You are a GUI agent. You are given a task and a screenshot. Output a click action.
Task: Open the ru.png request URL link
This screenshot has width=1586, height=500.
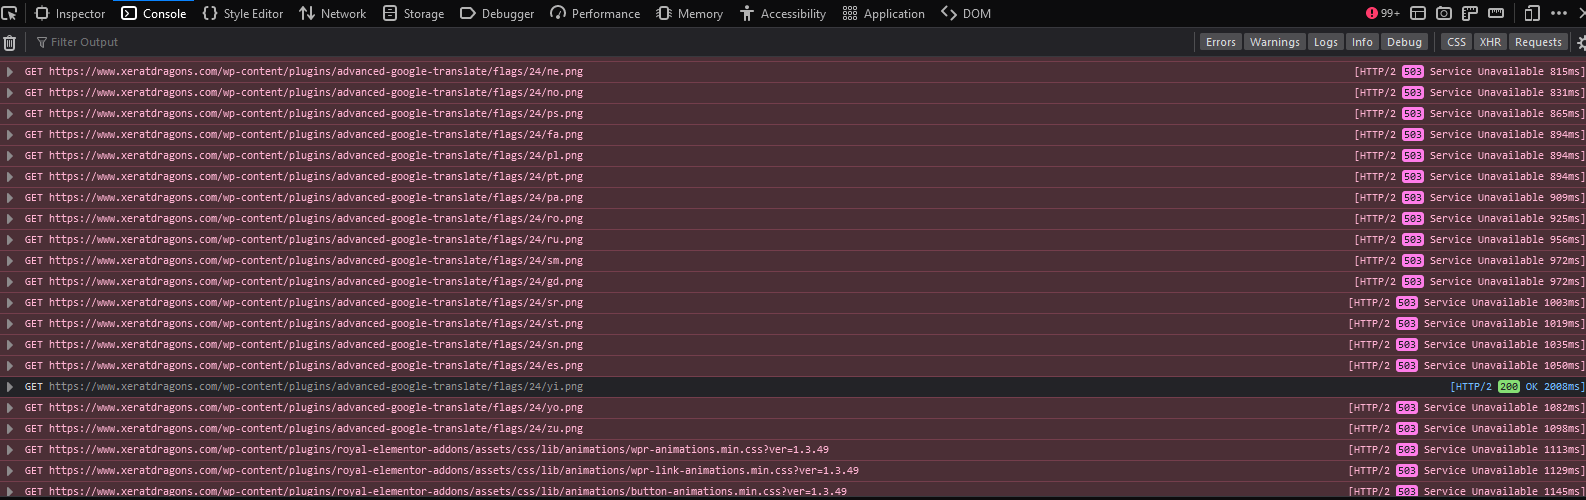(315, 240)
